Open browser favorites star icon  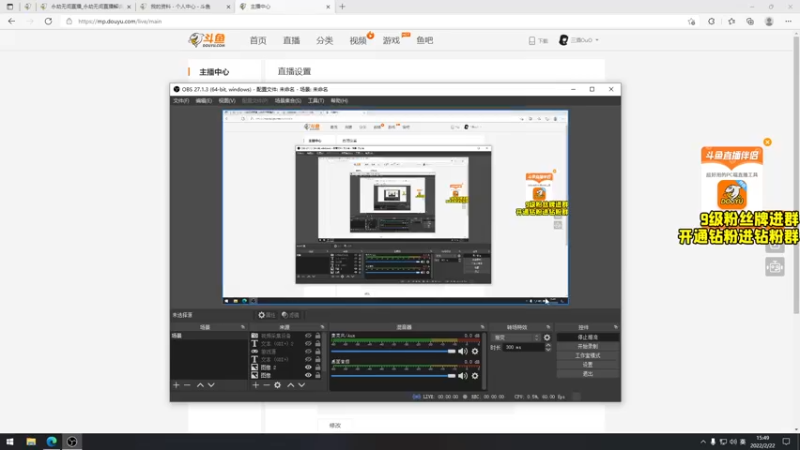[x=731, y=21]
